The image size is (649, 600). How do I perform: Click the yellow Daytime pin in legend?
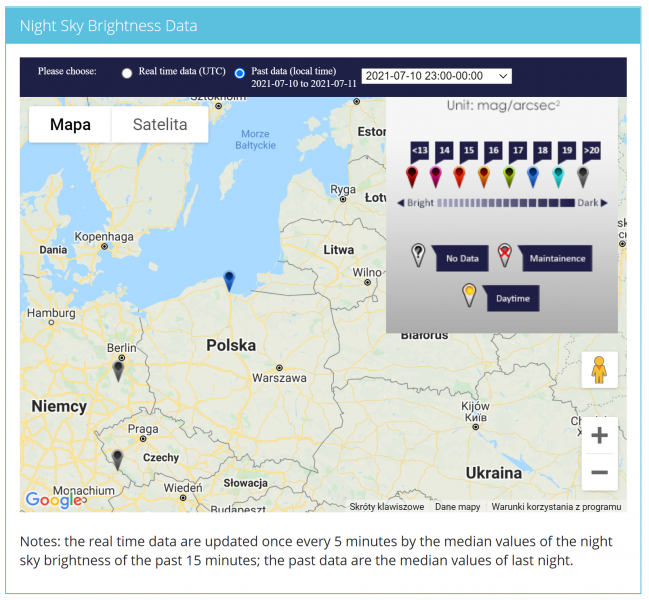(469, 295)
